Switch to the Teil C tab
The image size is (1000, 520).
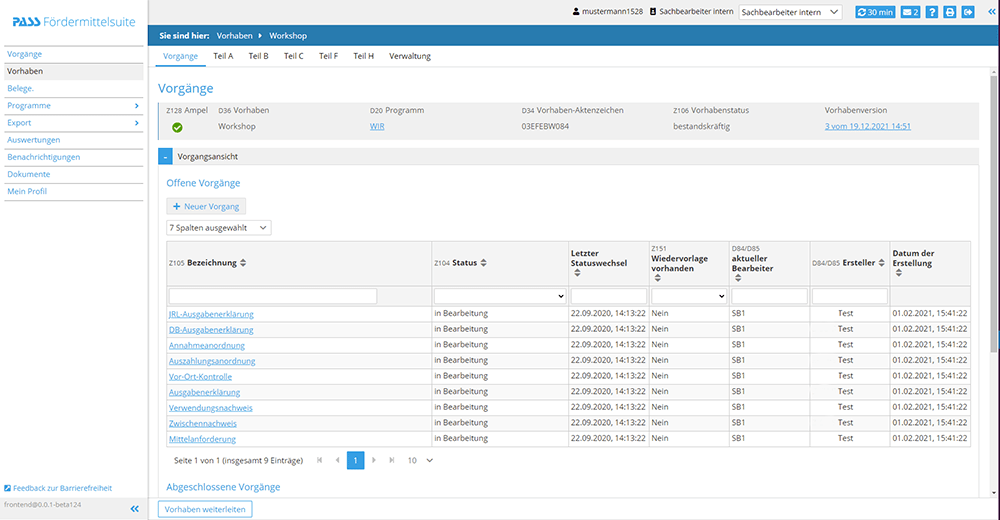point(293,56)
